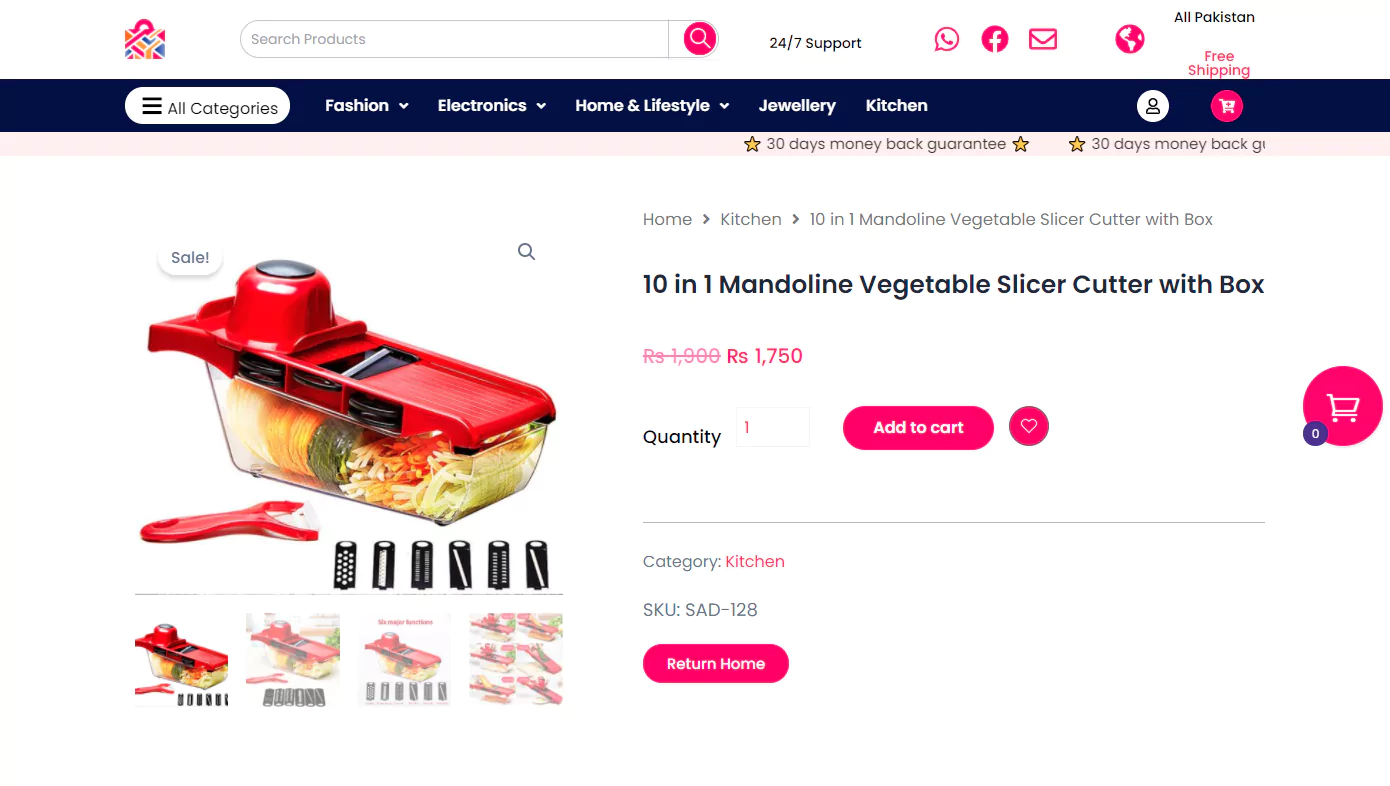Select the third product thumbnail
This screenshot has height=786, width=1390.
click(404, 660)
